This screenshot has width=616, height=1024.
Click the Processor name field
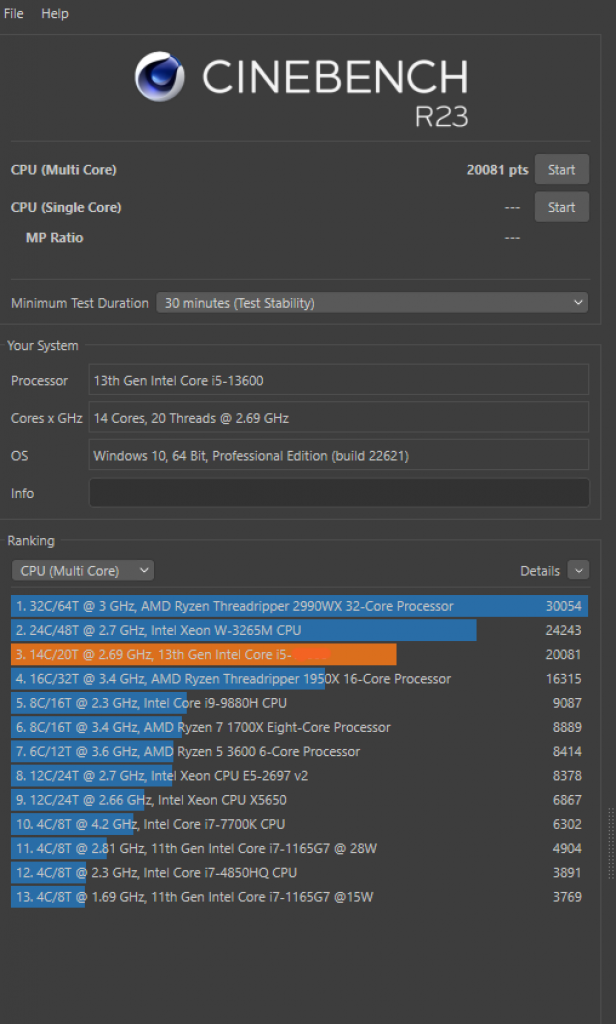point(338,380)
